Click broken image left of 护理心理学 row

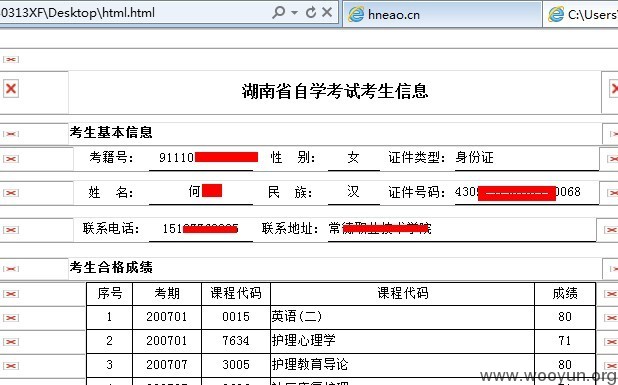(x=11, y=342)
